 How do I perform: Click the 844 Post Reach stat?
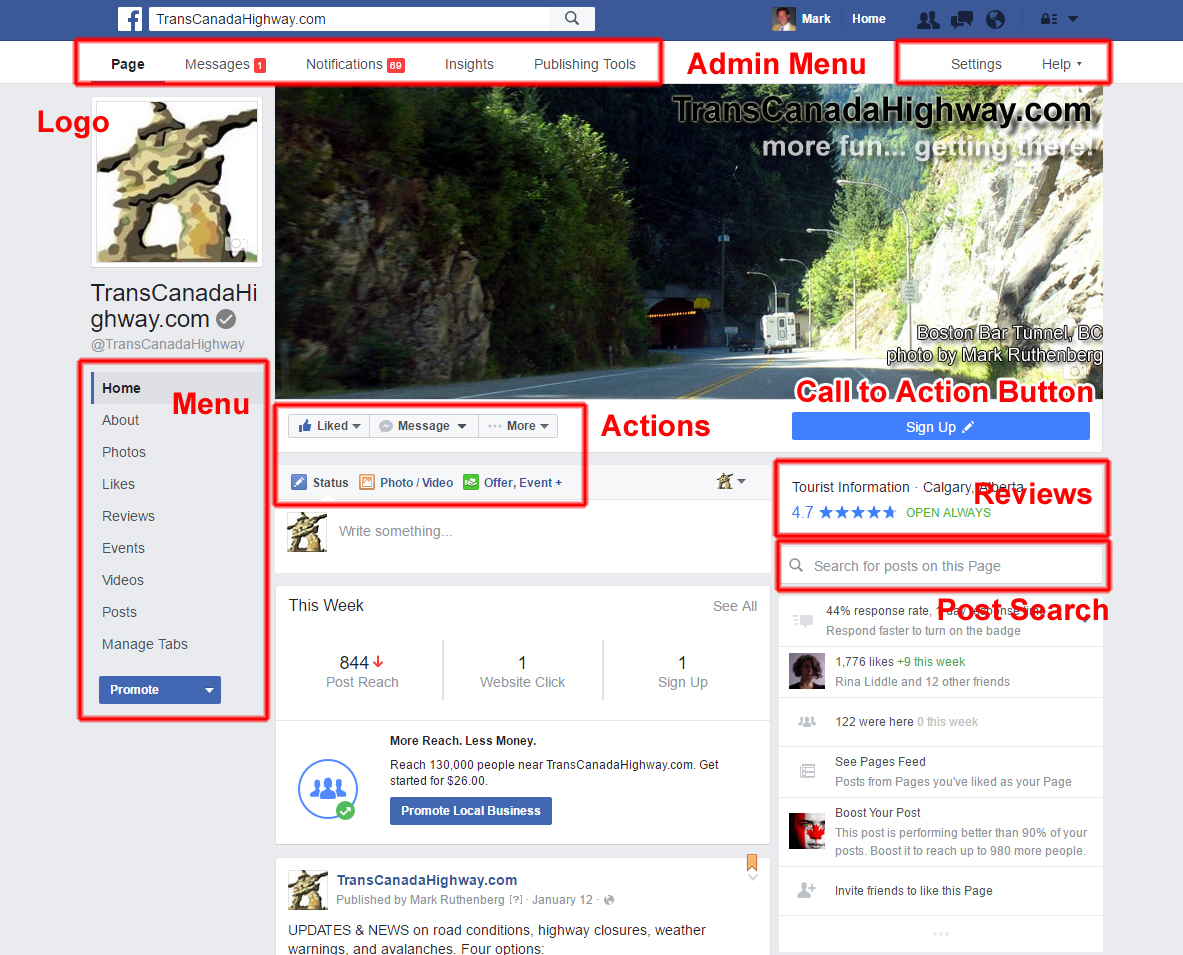pyautogui.click(x=362, y=671)
